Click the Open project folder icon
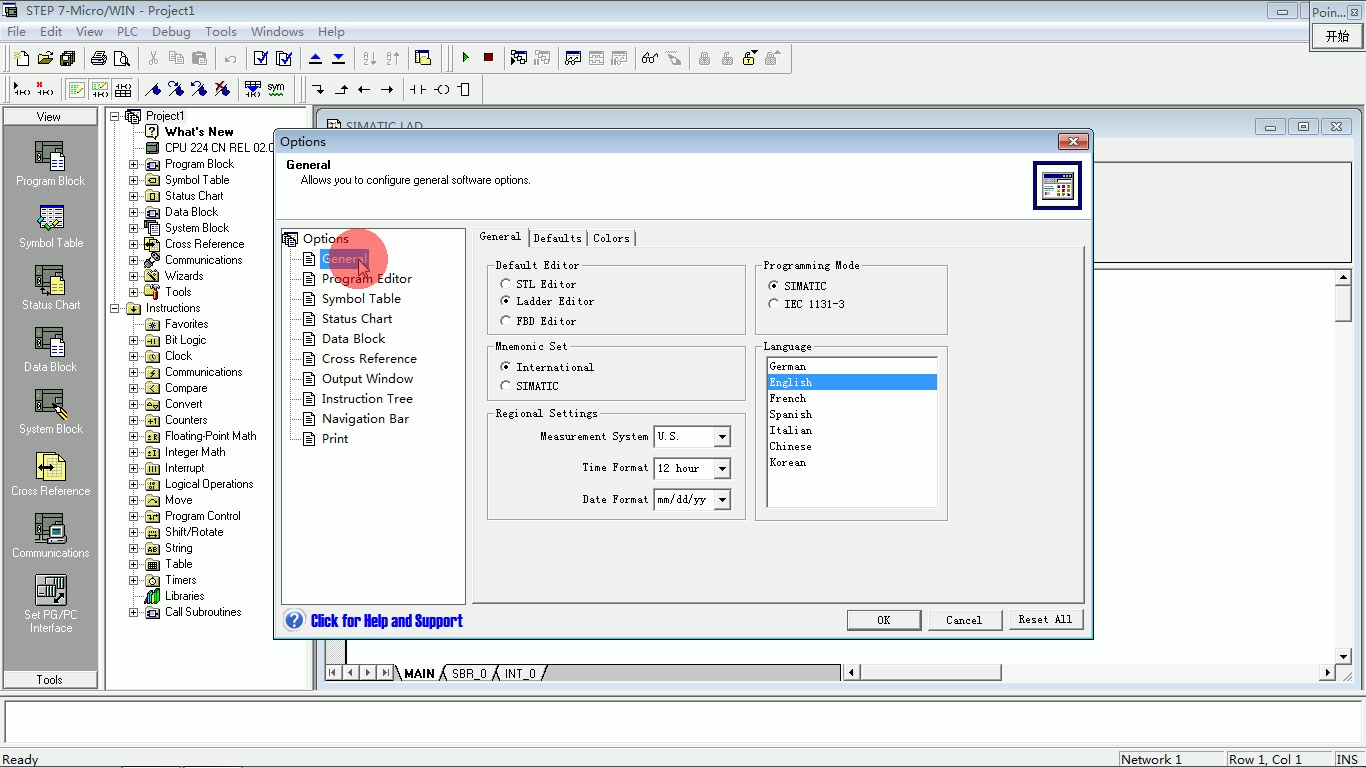The image size is (1366, 768). pyautogui.click(x=45, y=58)
